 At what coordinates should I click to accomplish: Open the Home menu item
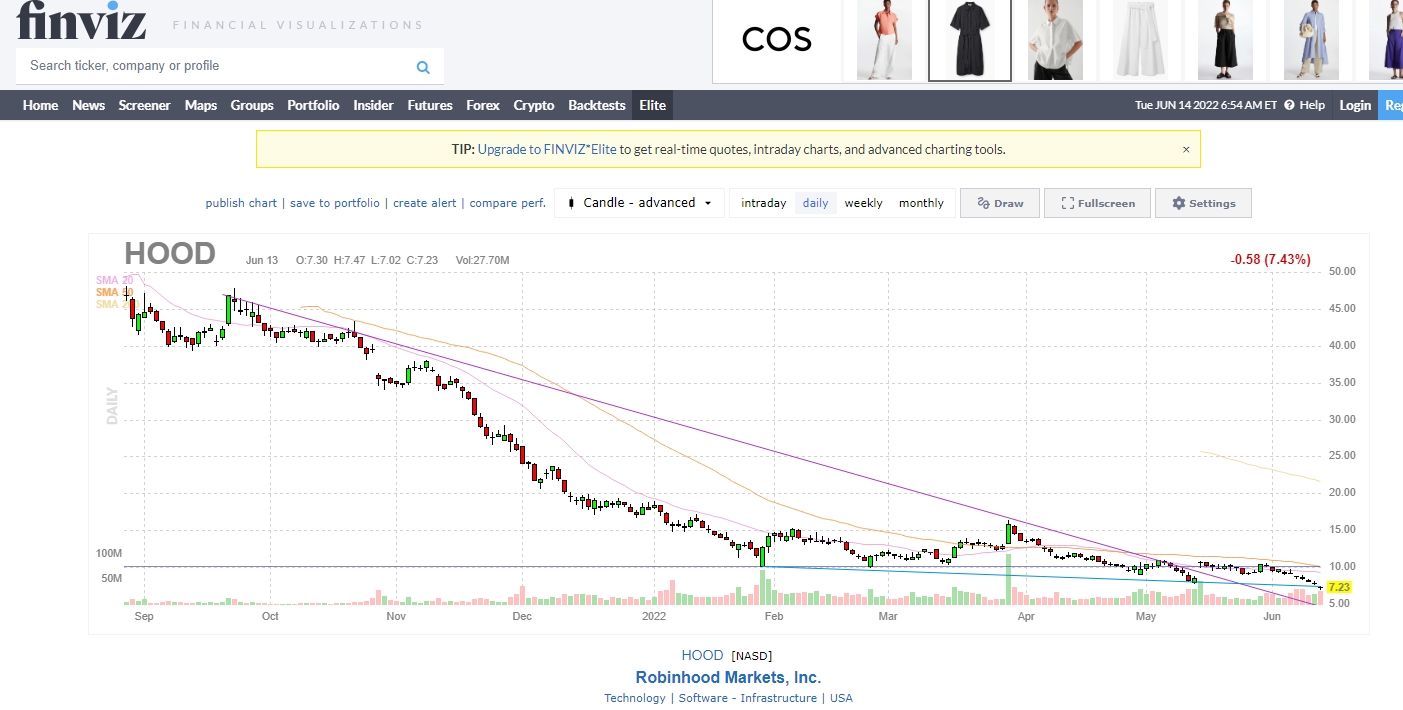point(40,105)
